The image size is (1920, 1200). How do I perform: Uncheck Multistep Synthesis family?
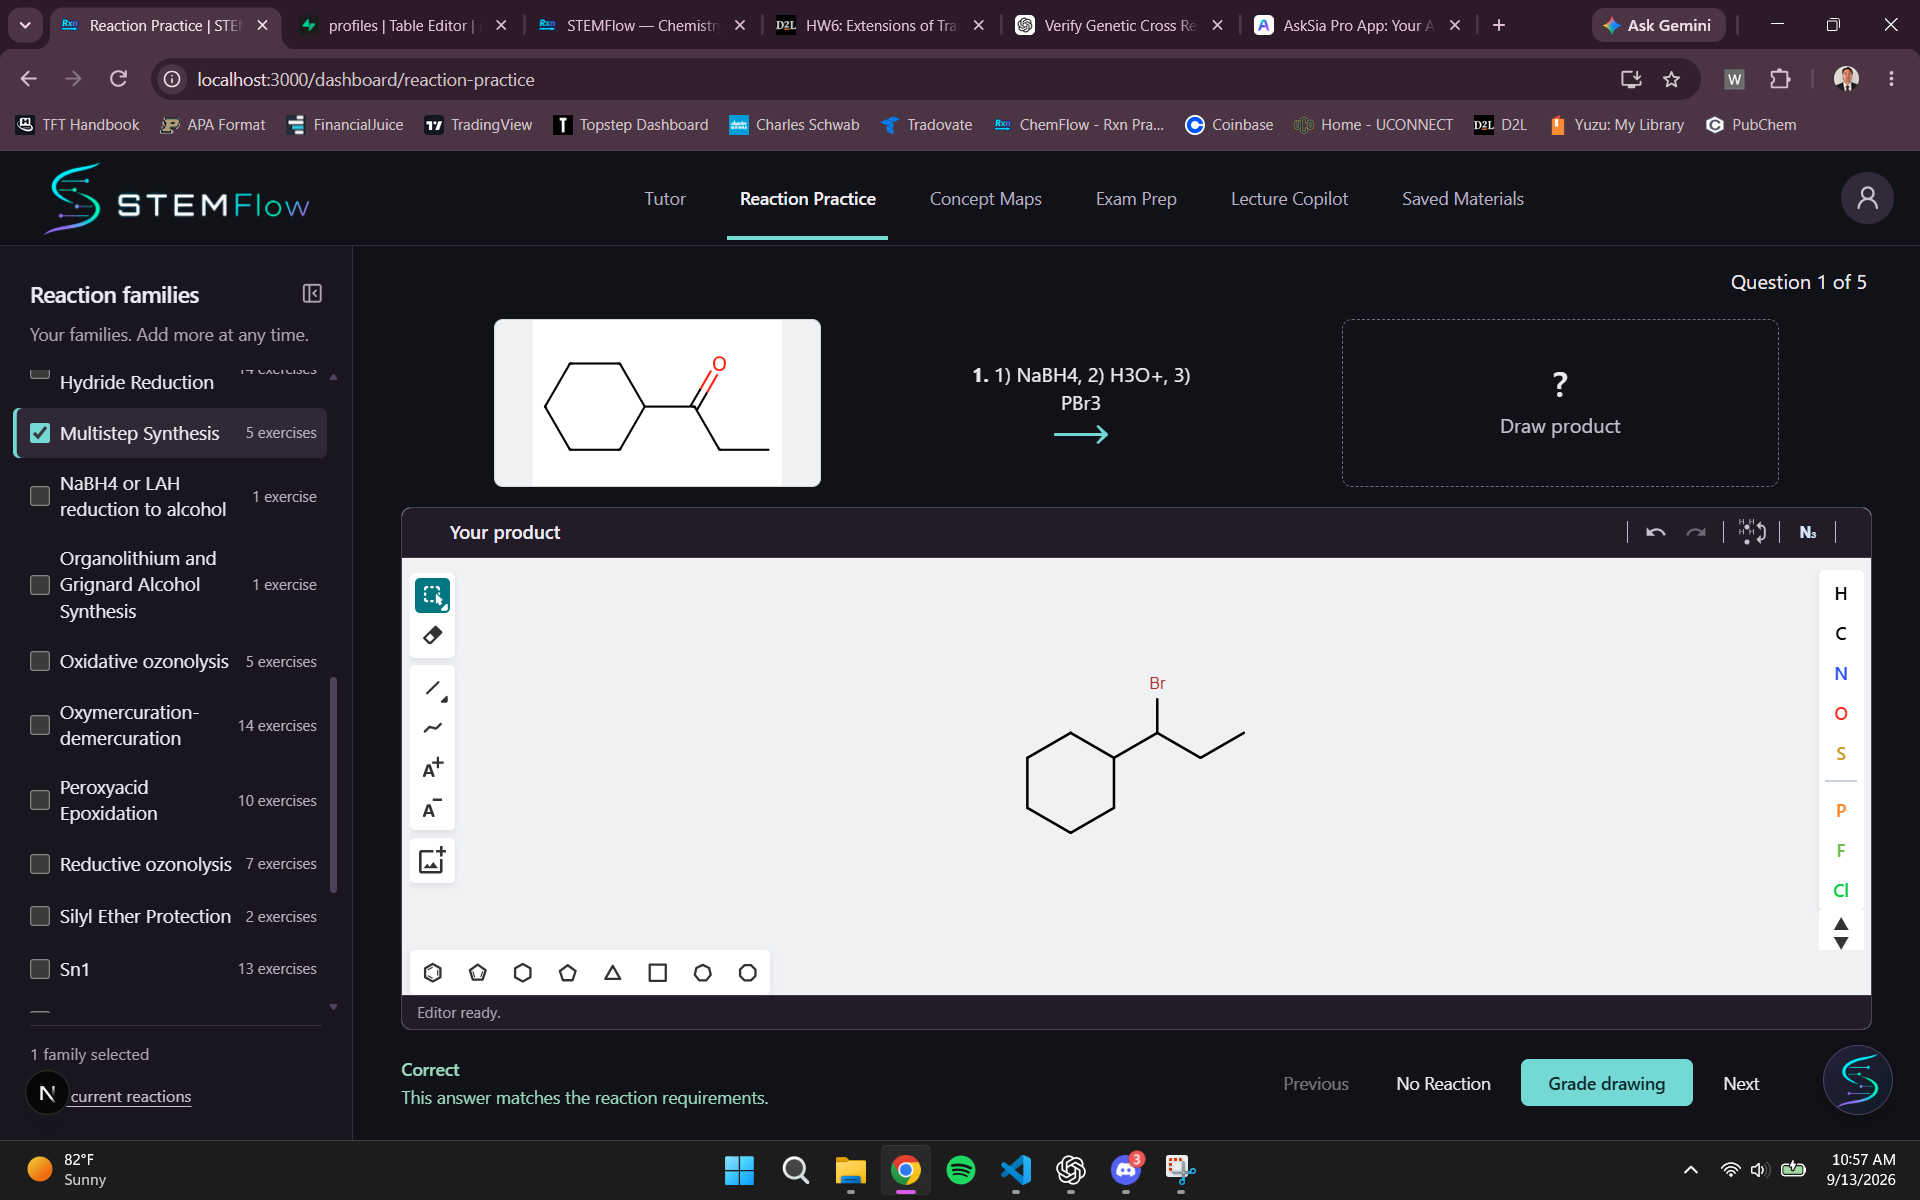tap(40, 433)
